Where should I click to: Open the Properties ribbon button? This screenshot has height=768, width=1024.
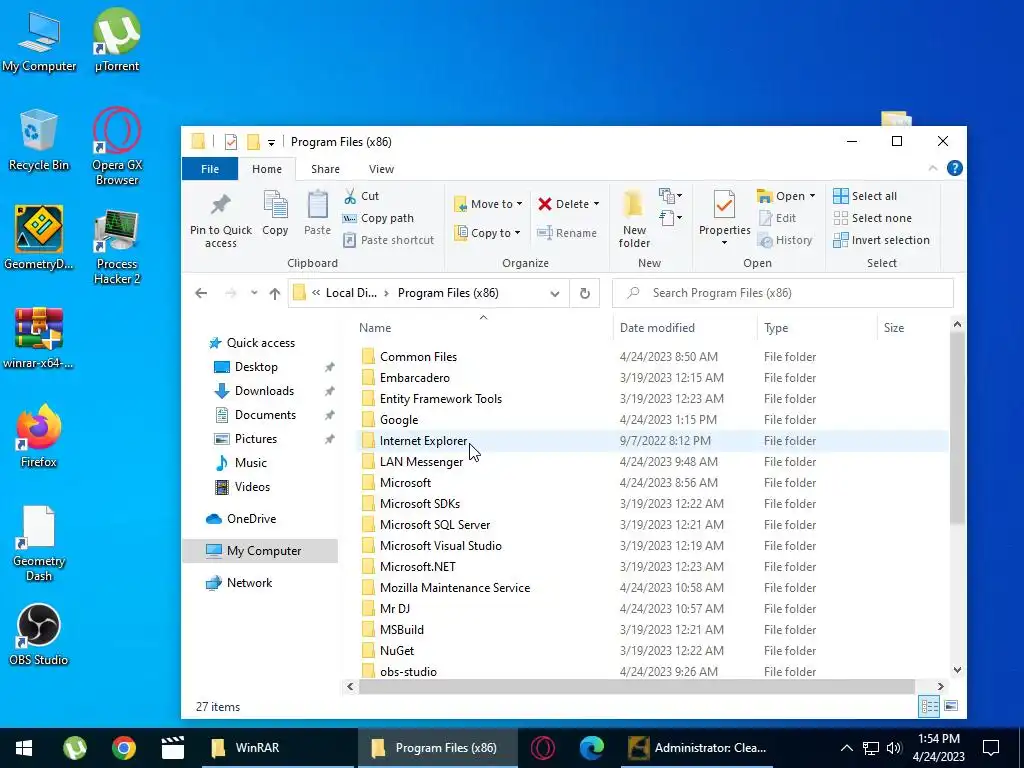(724, 219)
